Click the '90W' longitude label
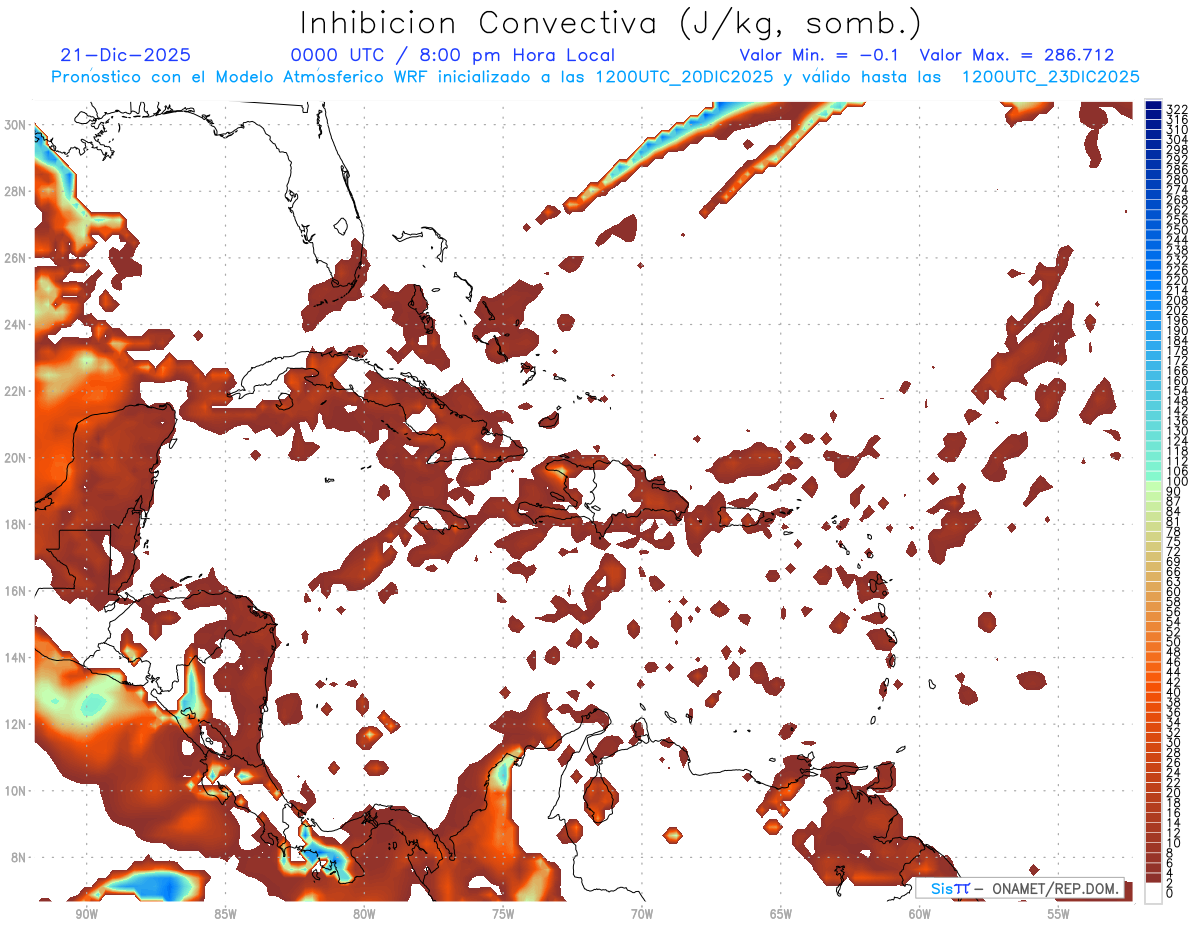Screen dimensions: 1200x927 [x=86, y=914]
